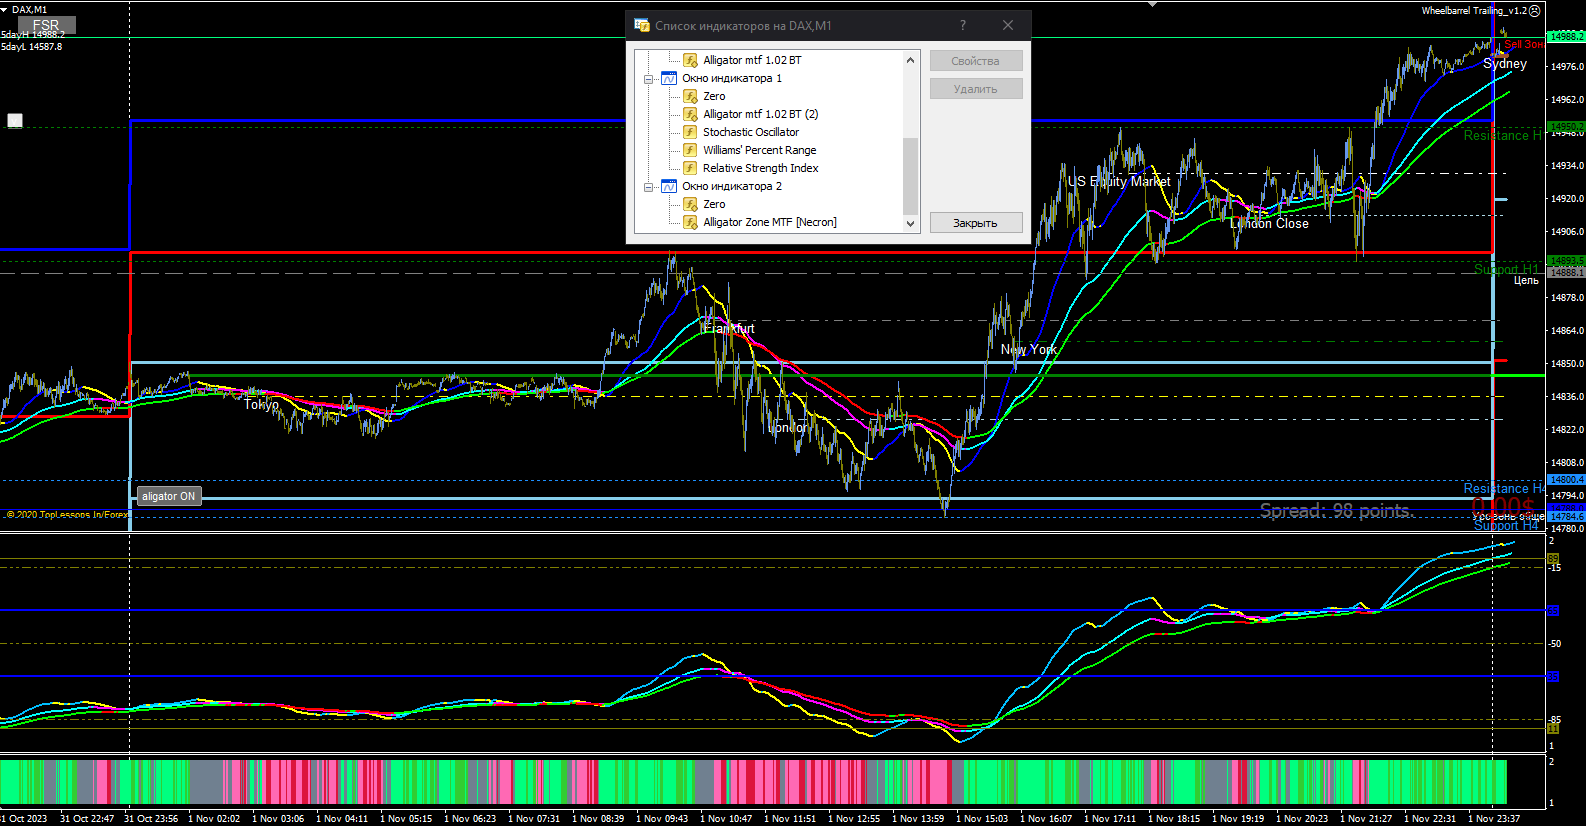Toggle the aligator ON button on chart
The image size is (1586, 826).
click(168, 496)
